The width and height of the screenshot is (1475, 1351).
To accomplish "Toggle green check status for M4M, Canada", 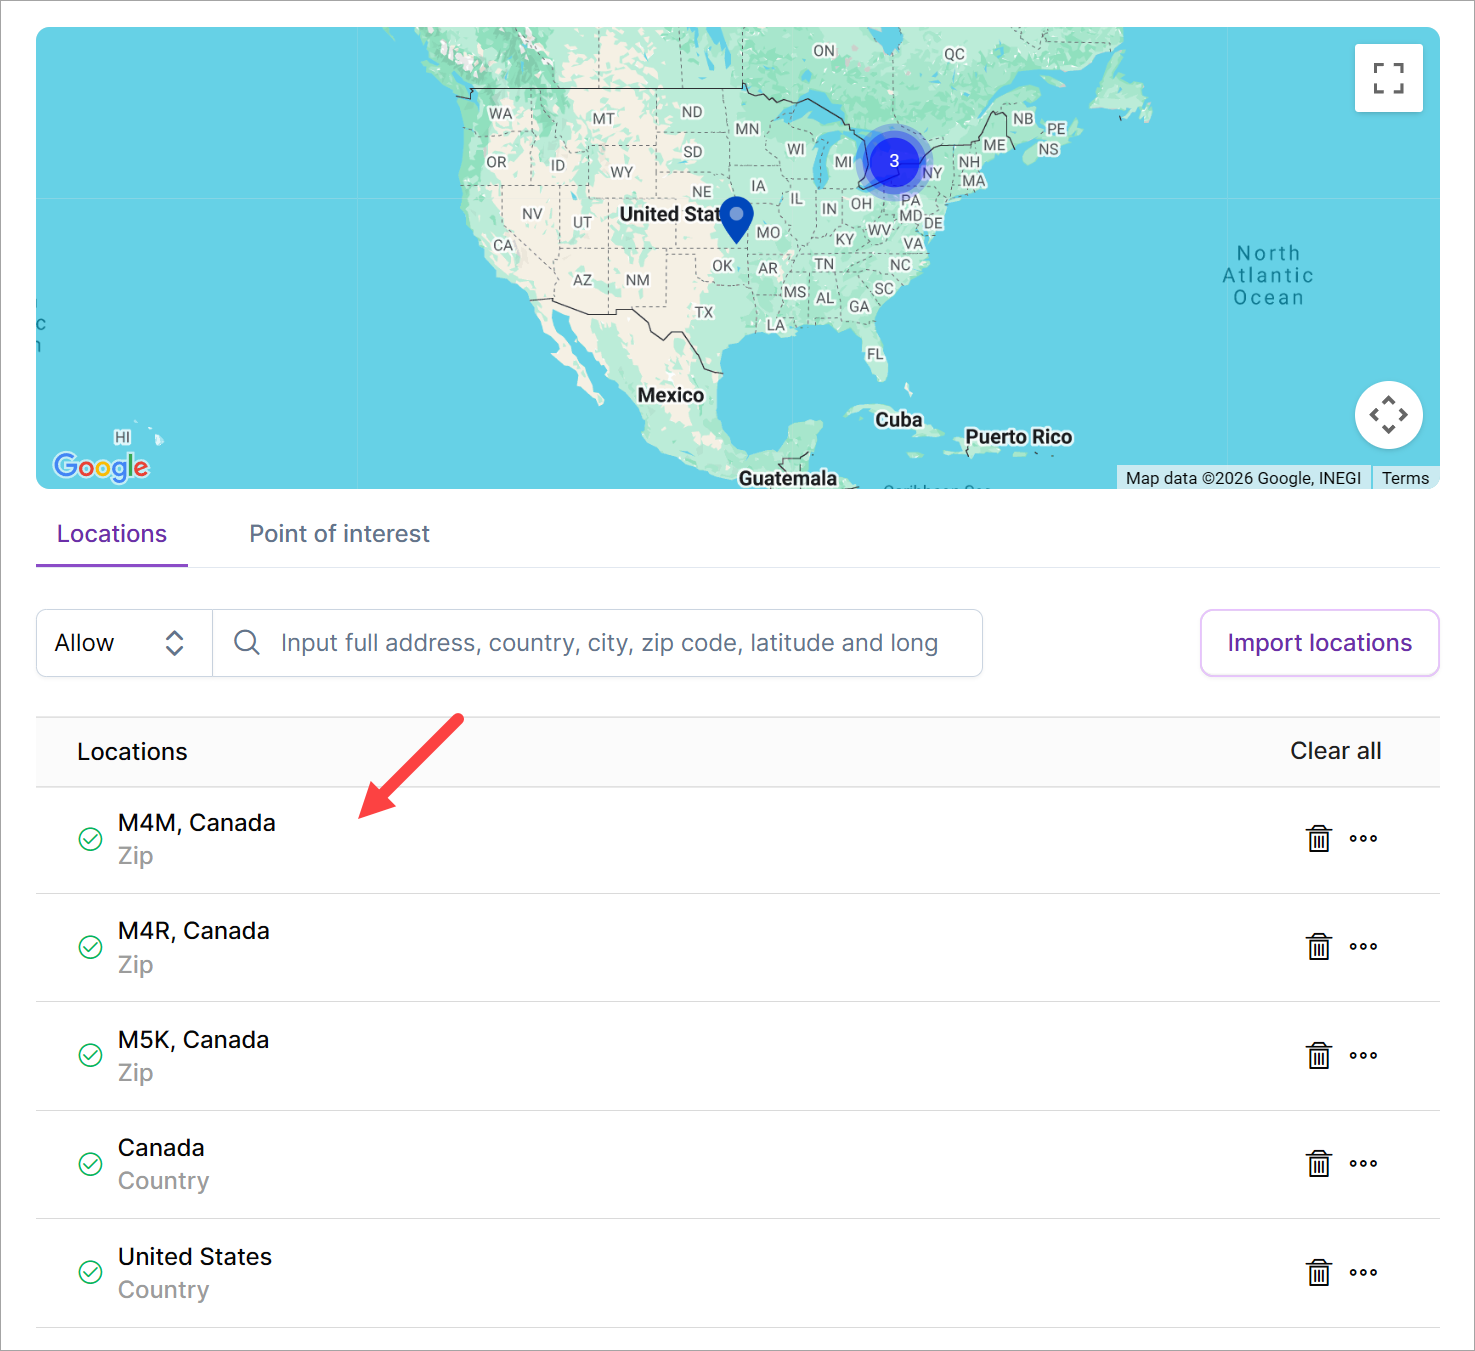I will 90,839.
